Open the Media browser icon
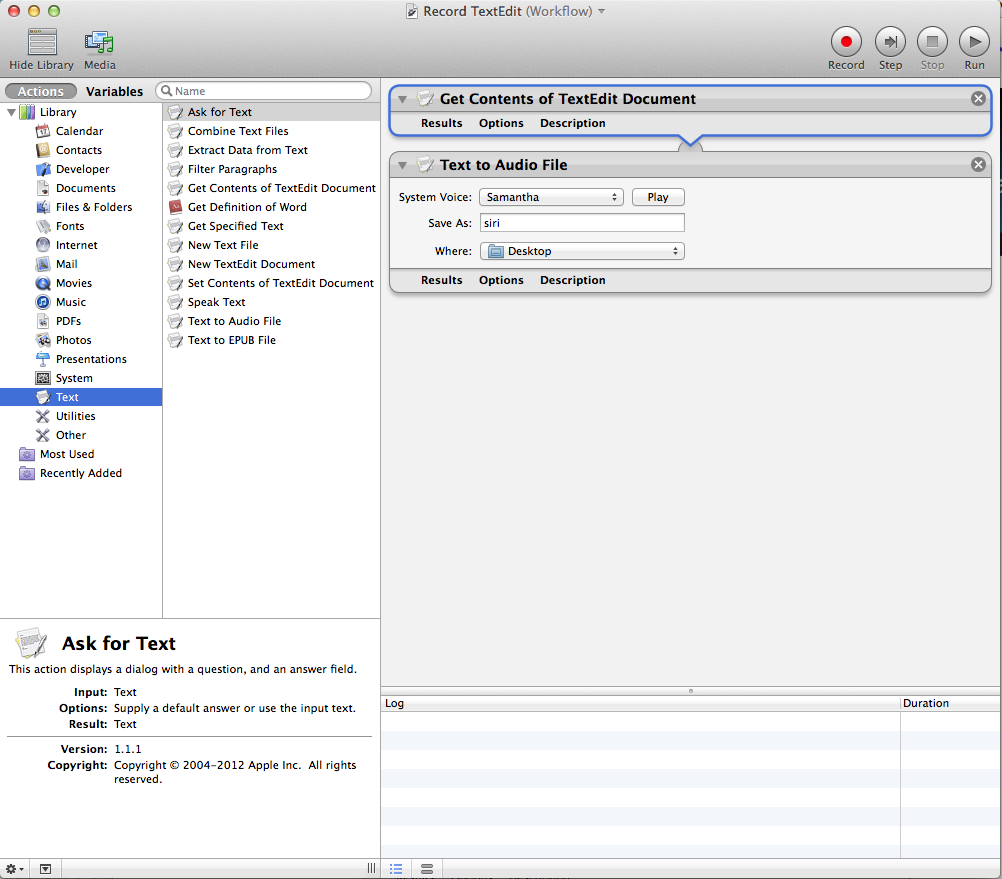 point(99,42)
